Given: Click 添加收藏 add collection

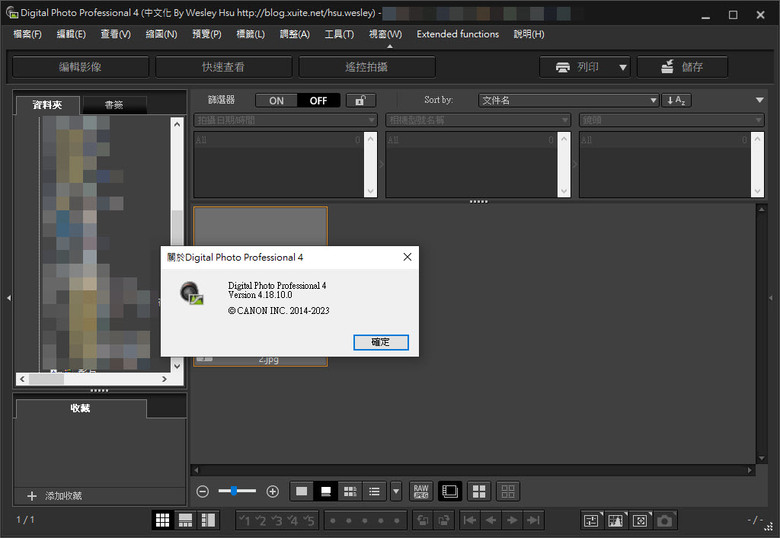Looking at the screenshot, I should pyautogui.click(x=55, y=496).
